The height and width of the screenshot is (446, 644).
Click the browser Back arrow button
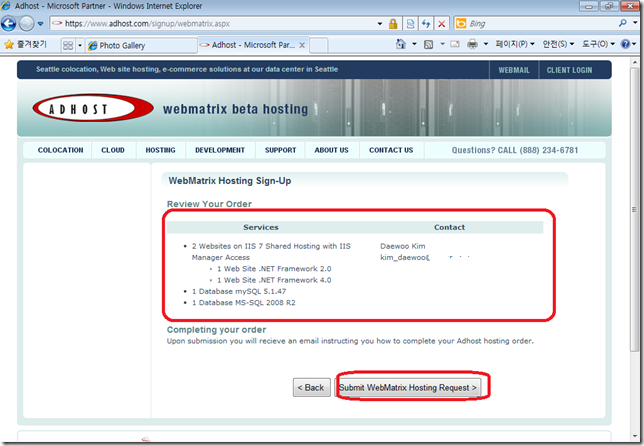coord(8,23)
